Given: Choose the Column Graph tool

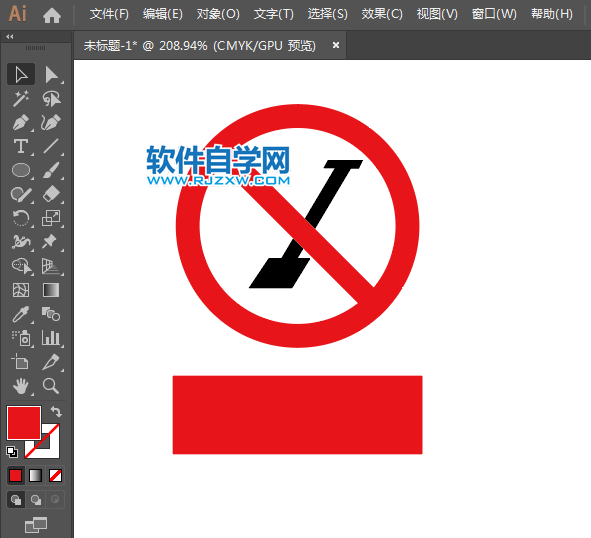Looking at the screenshot, I should [x=51, y=338].
